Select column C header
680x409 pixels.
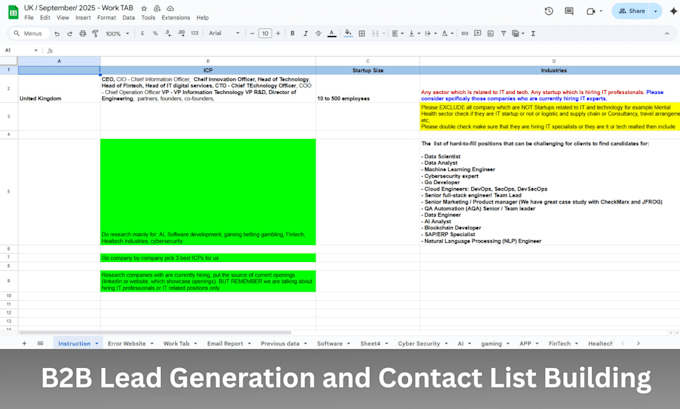pyautogui.click(x=367, y=61)
